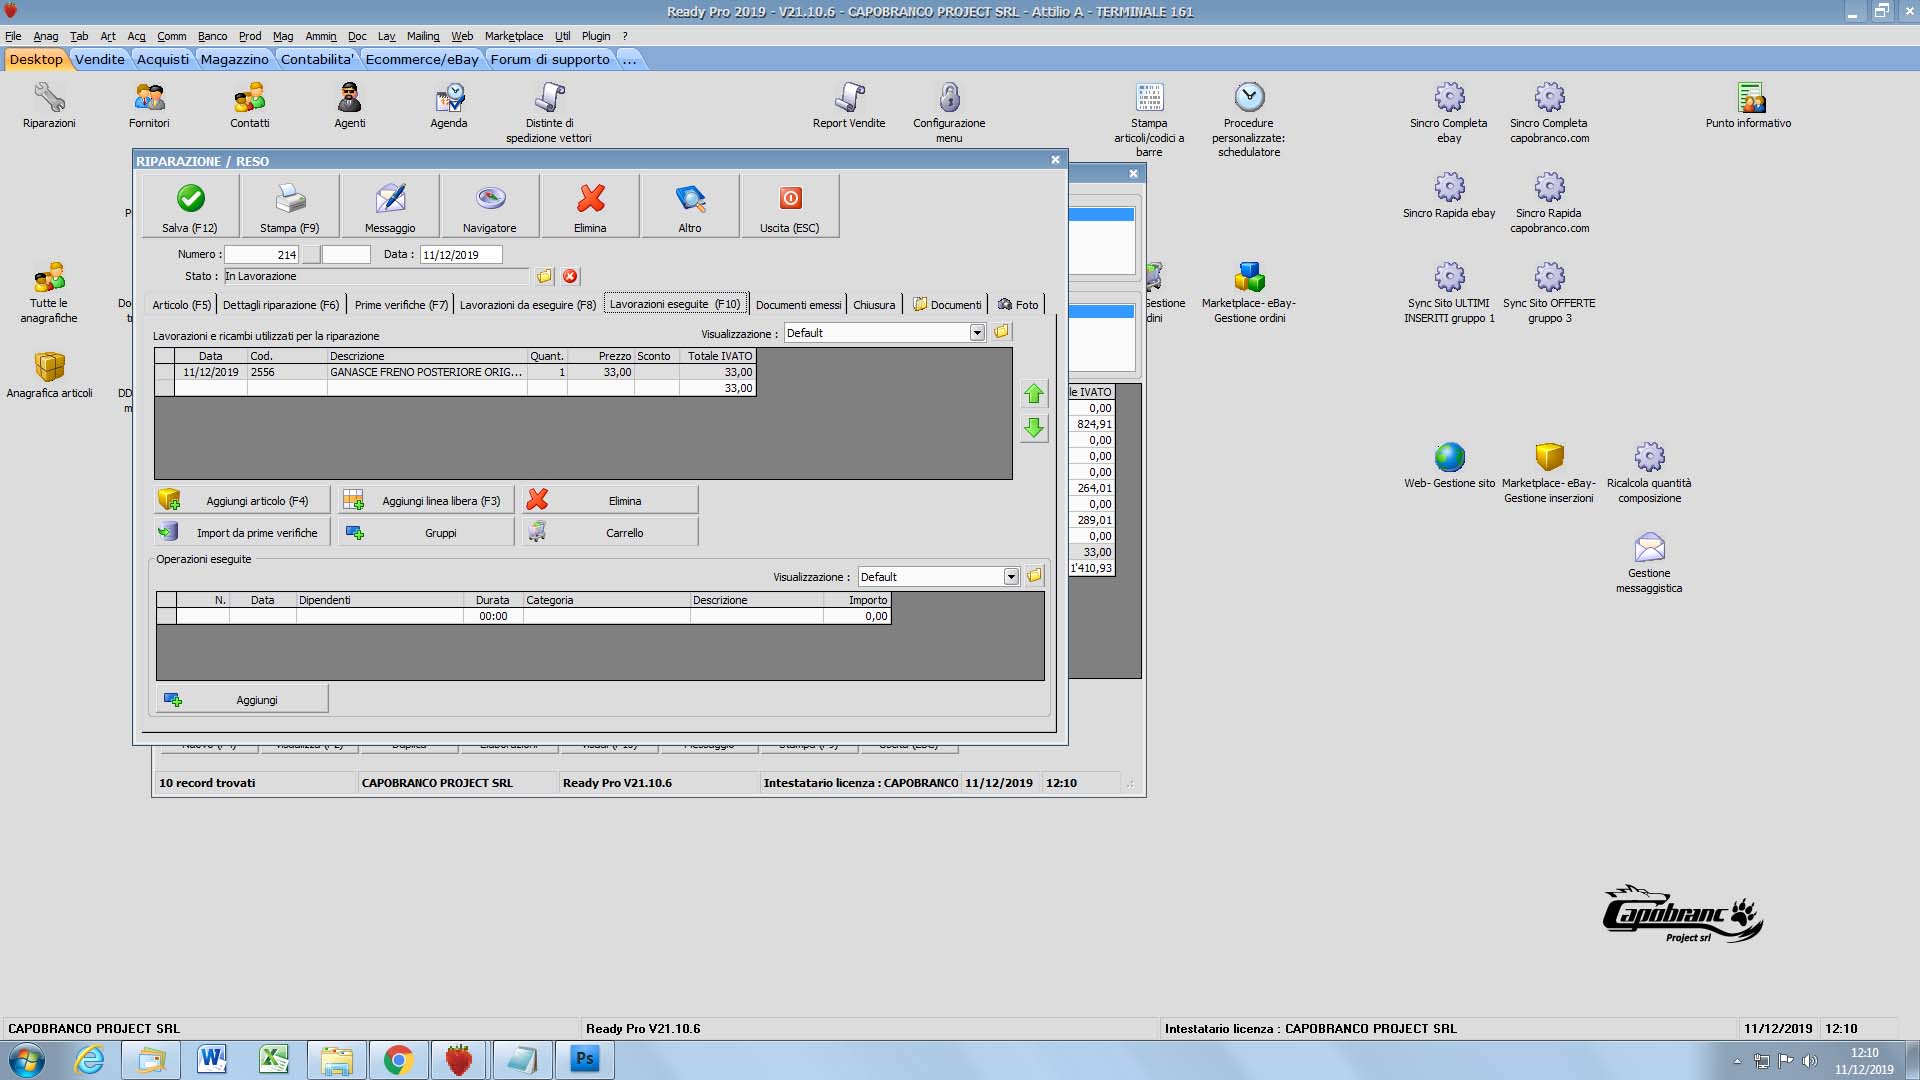Click the Data field showing 11/12/2019

[x=461, y=255]
